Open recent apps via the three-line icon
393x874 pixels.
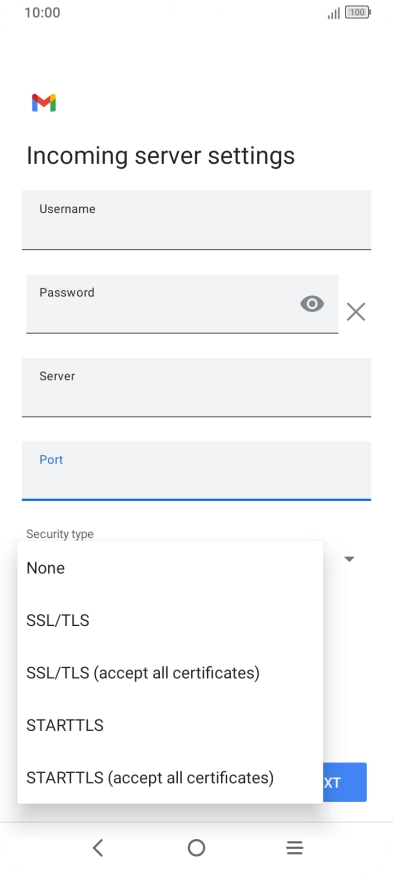(294, 848)
